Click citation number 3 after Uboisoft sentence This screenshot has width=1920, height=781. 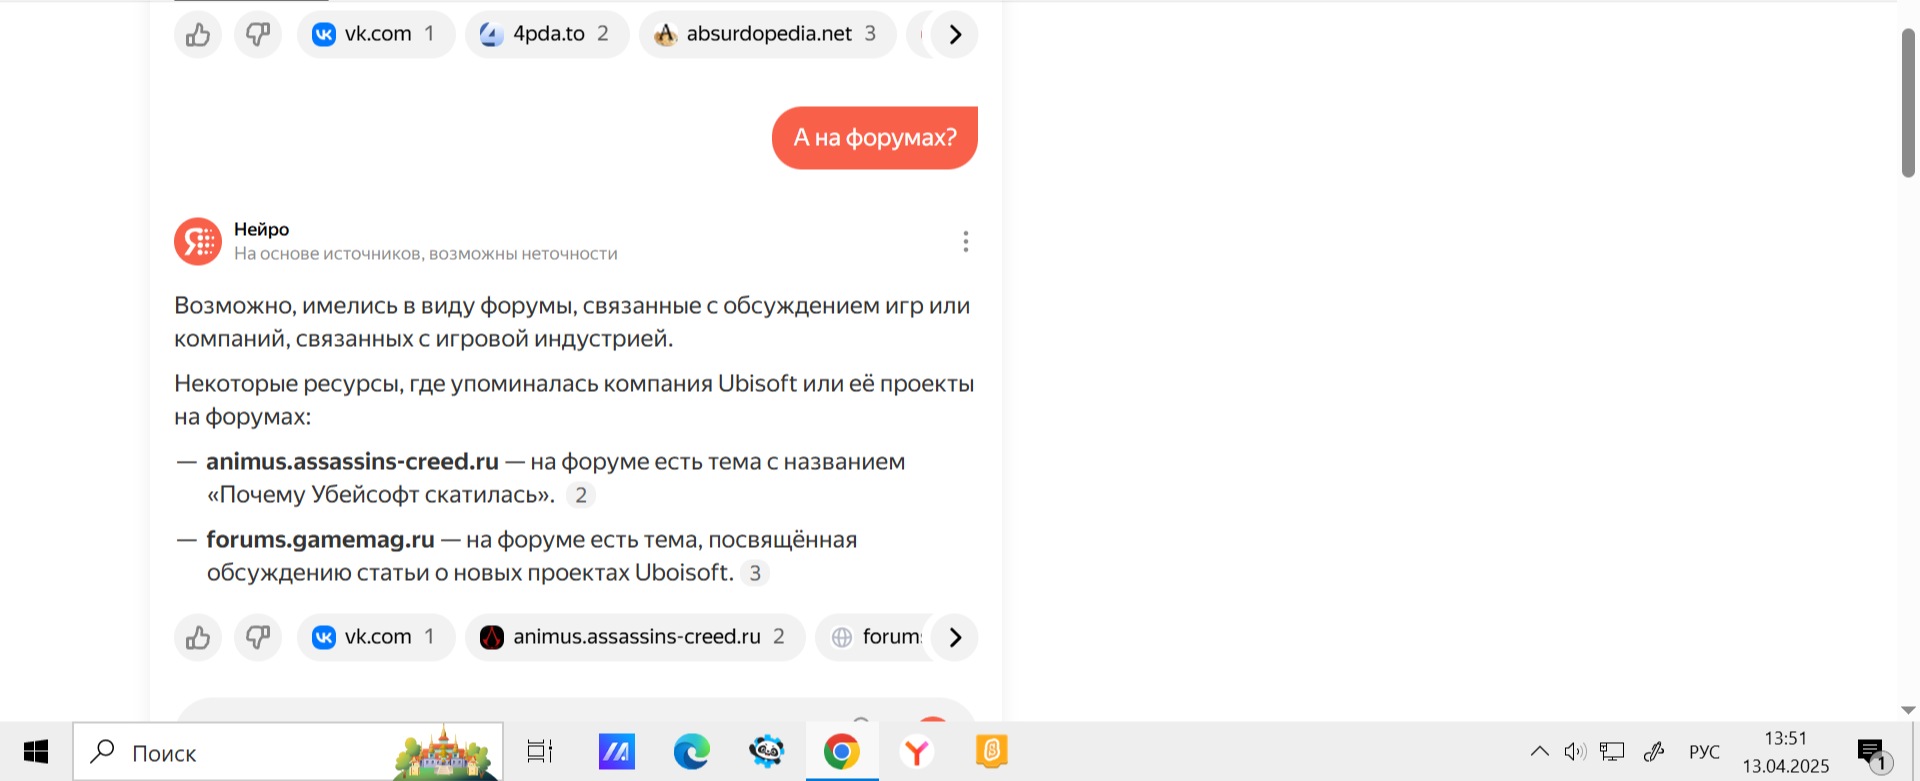755,573
